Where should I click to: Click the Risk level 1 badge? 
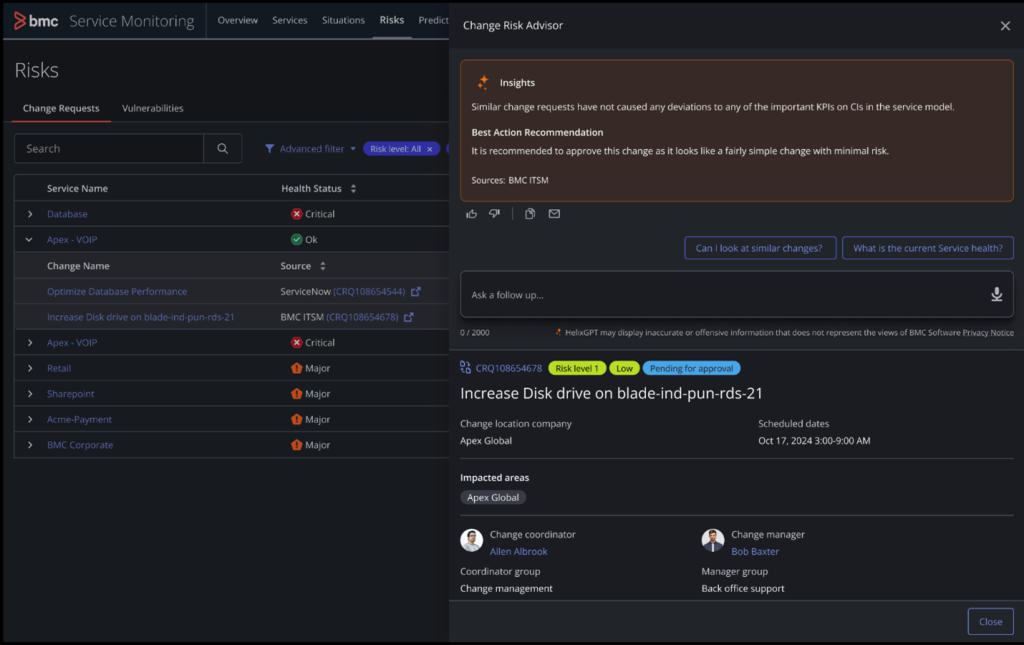point(577,368)
